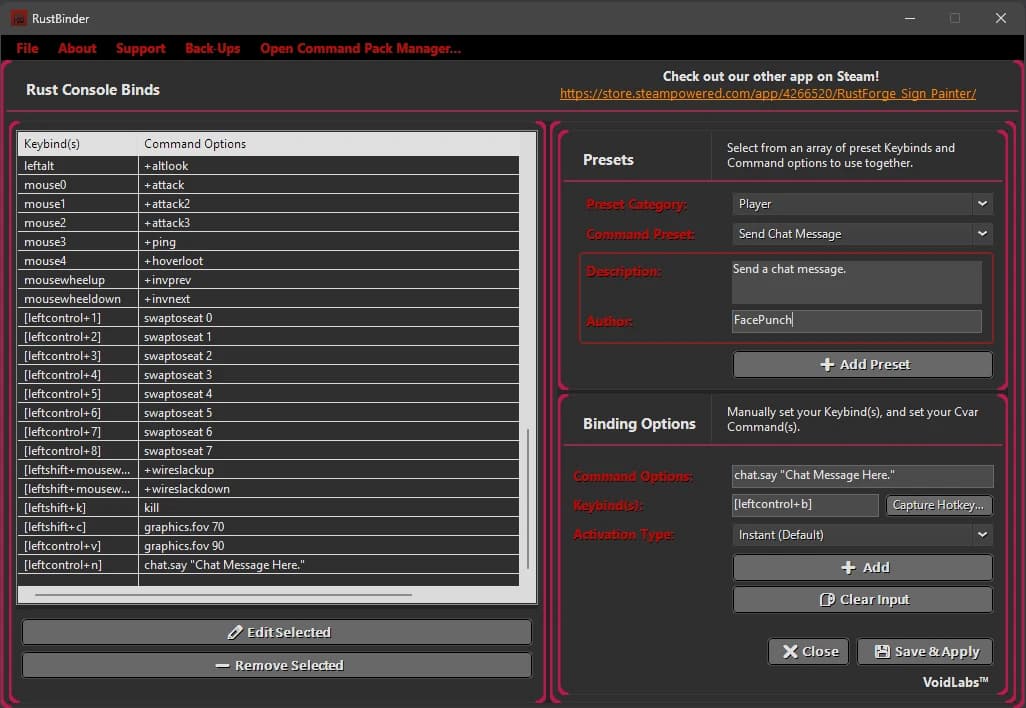Image resolution: width=1026 pixels, height=708 pixels.
Task: Select the leftalt bind row
Action: [268, 166]
